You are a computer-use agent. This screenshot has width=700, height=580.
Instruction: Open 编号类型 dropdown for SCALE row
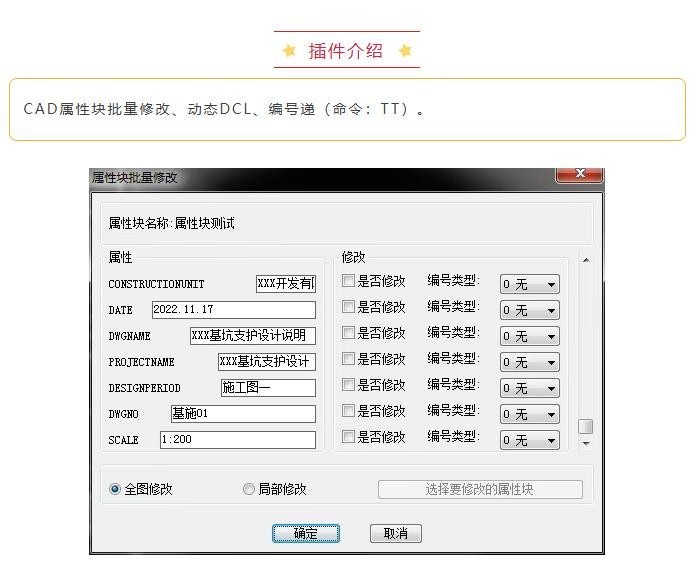pyautogui.click(x=529, y=440)
